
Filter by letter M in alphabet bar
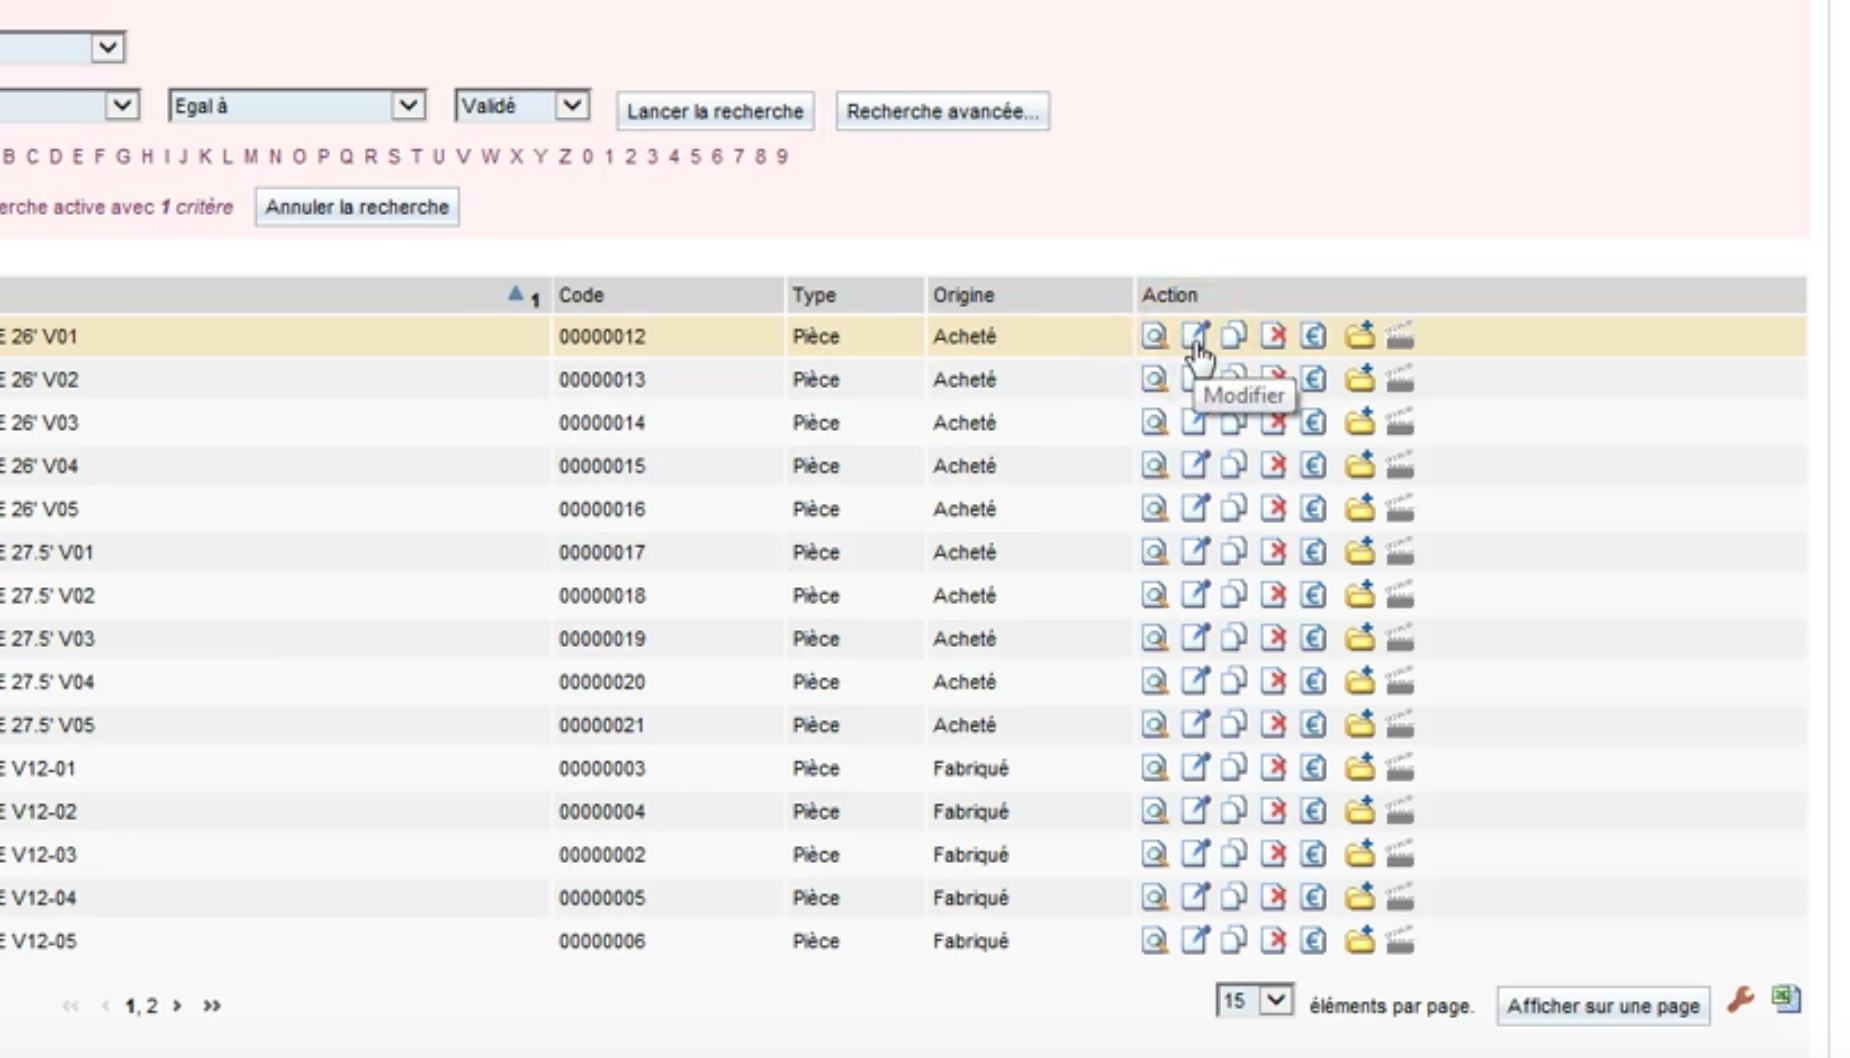(250, 157)
